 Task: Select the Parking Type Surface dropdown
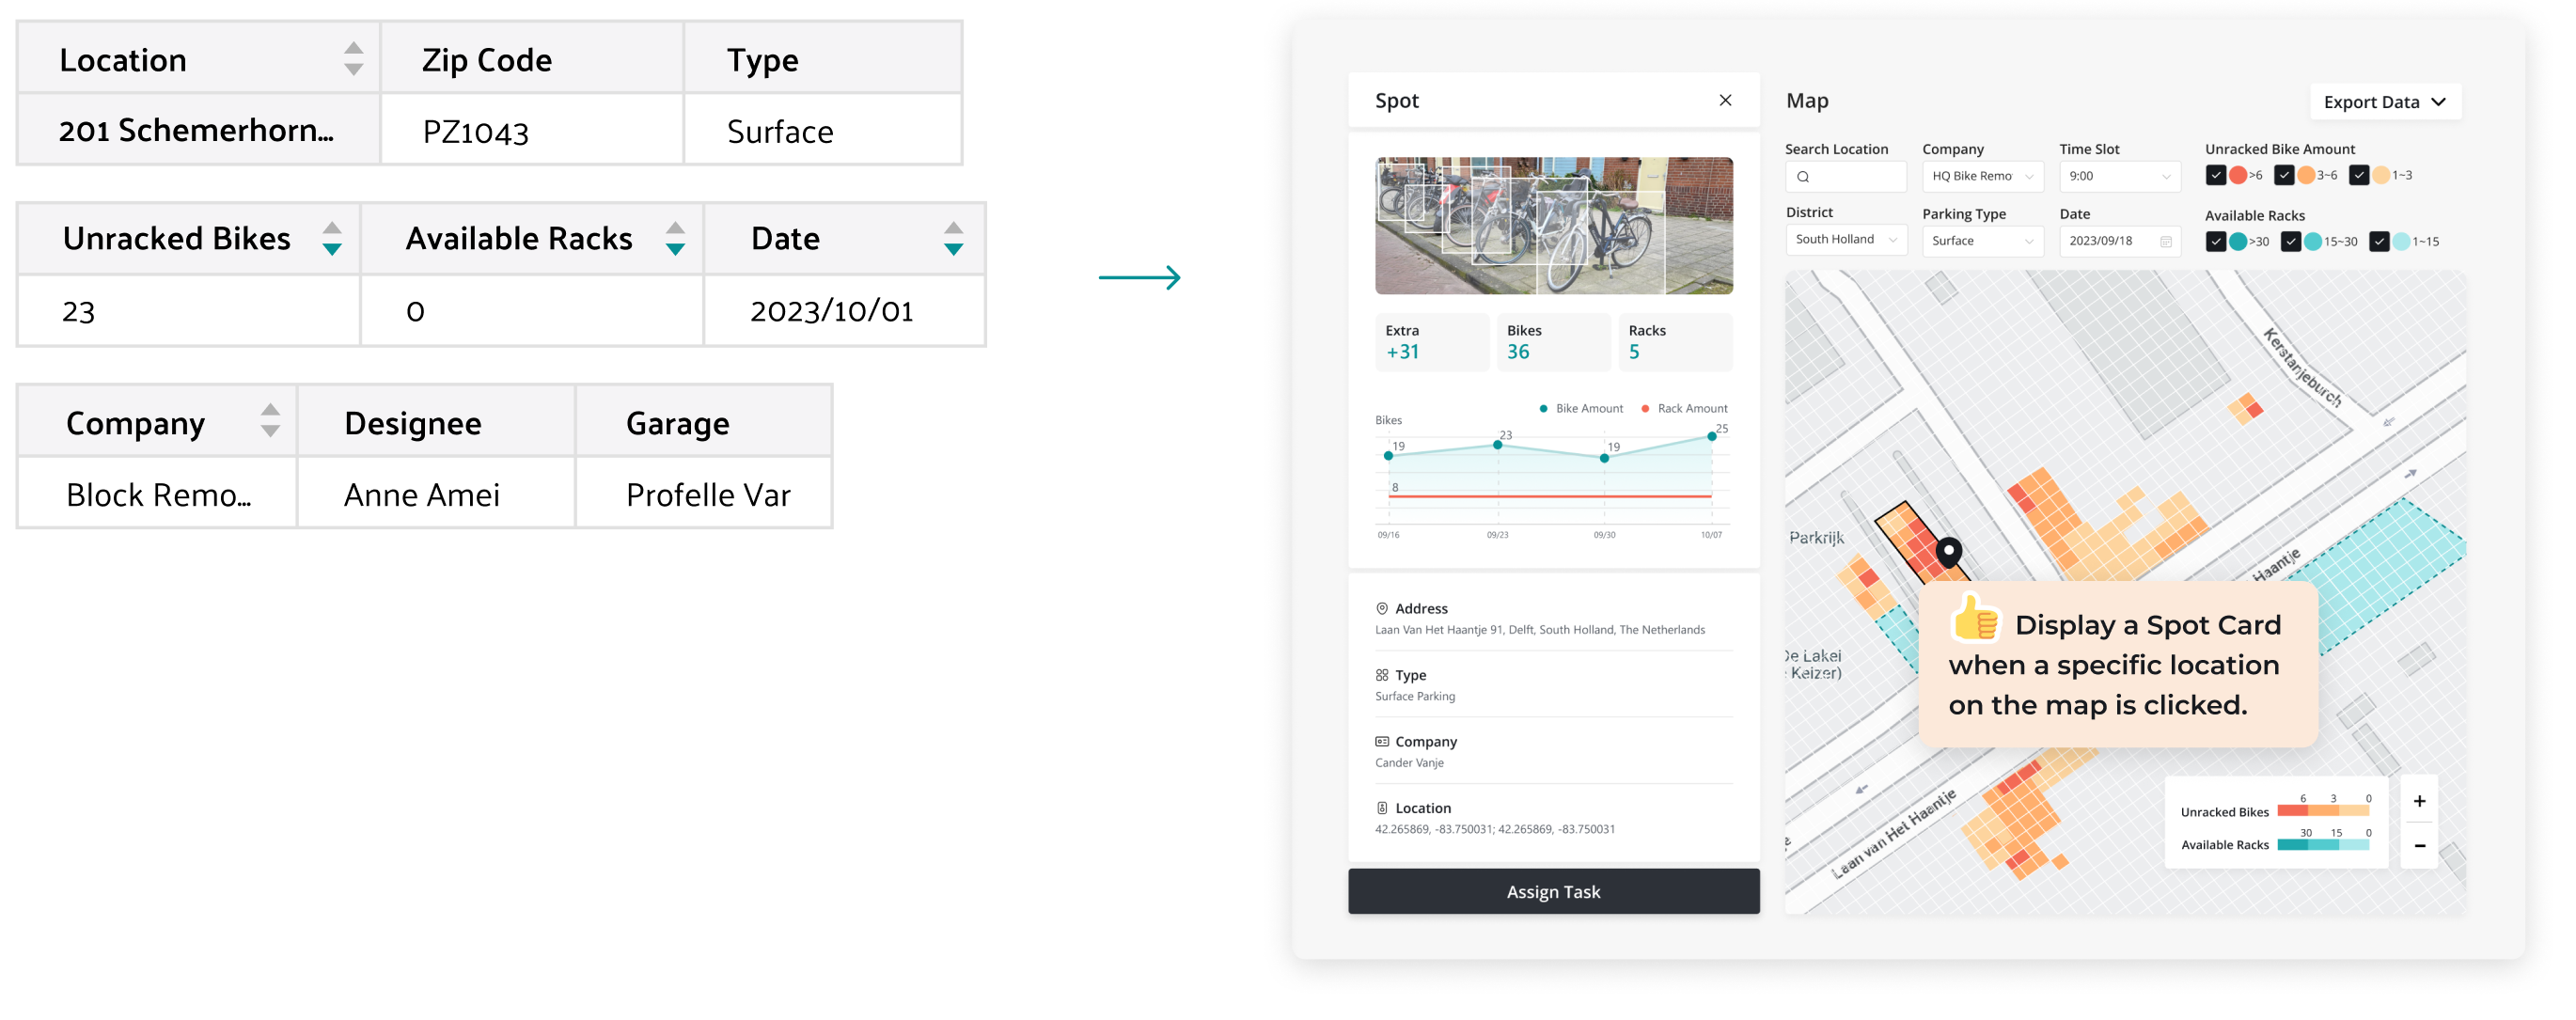click(1982, 241)
